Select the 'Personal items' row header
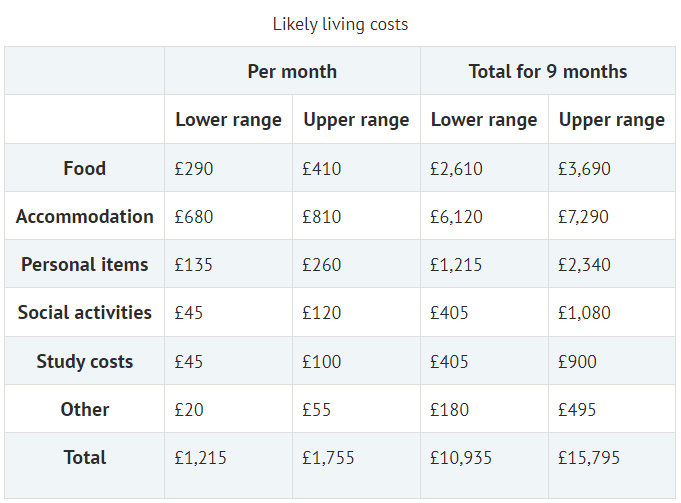 point(85,264)
